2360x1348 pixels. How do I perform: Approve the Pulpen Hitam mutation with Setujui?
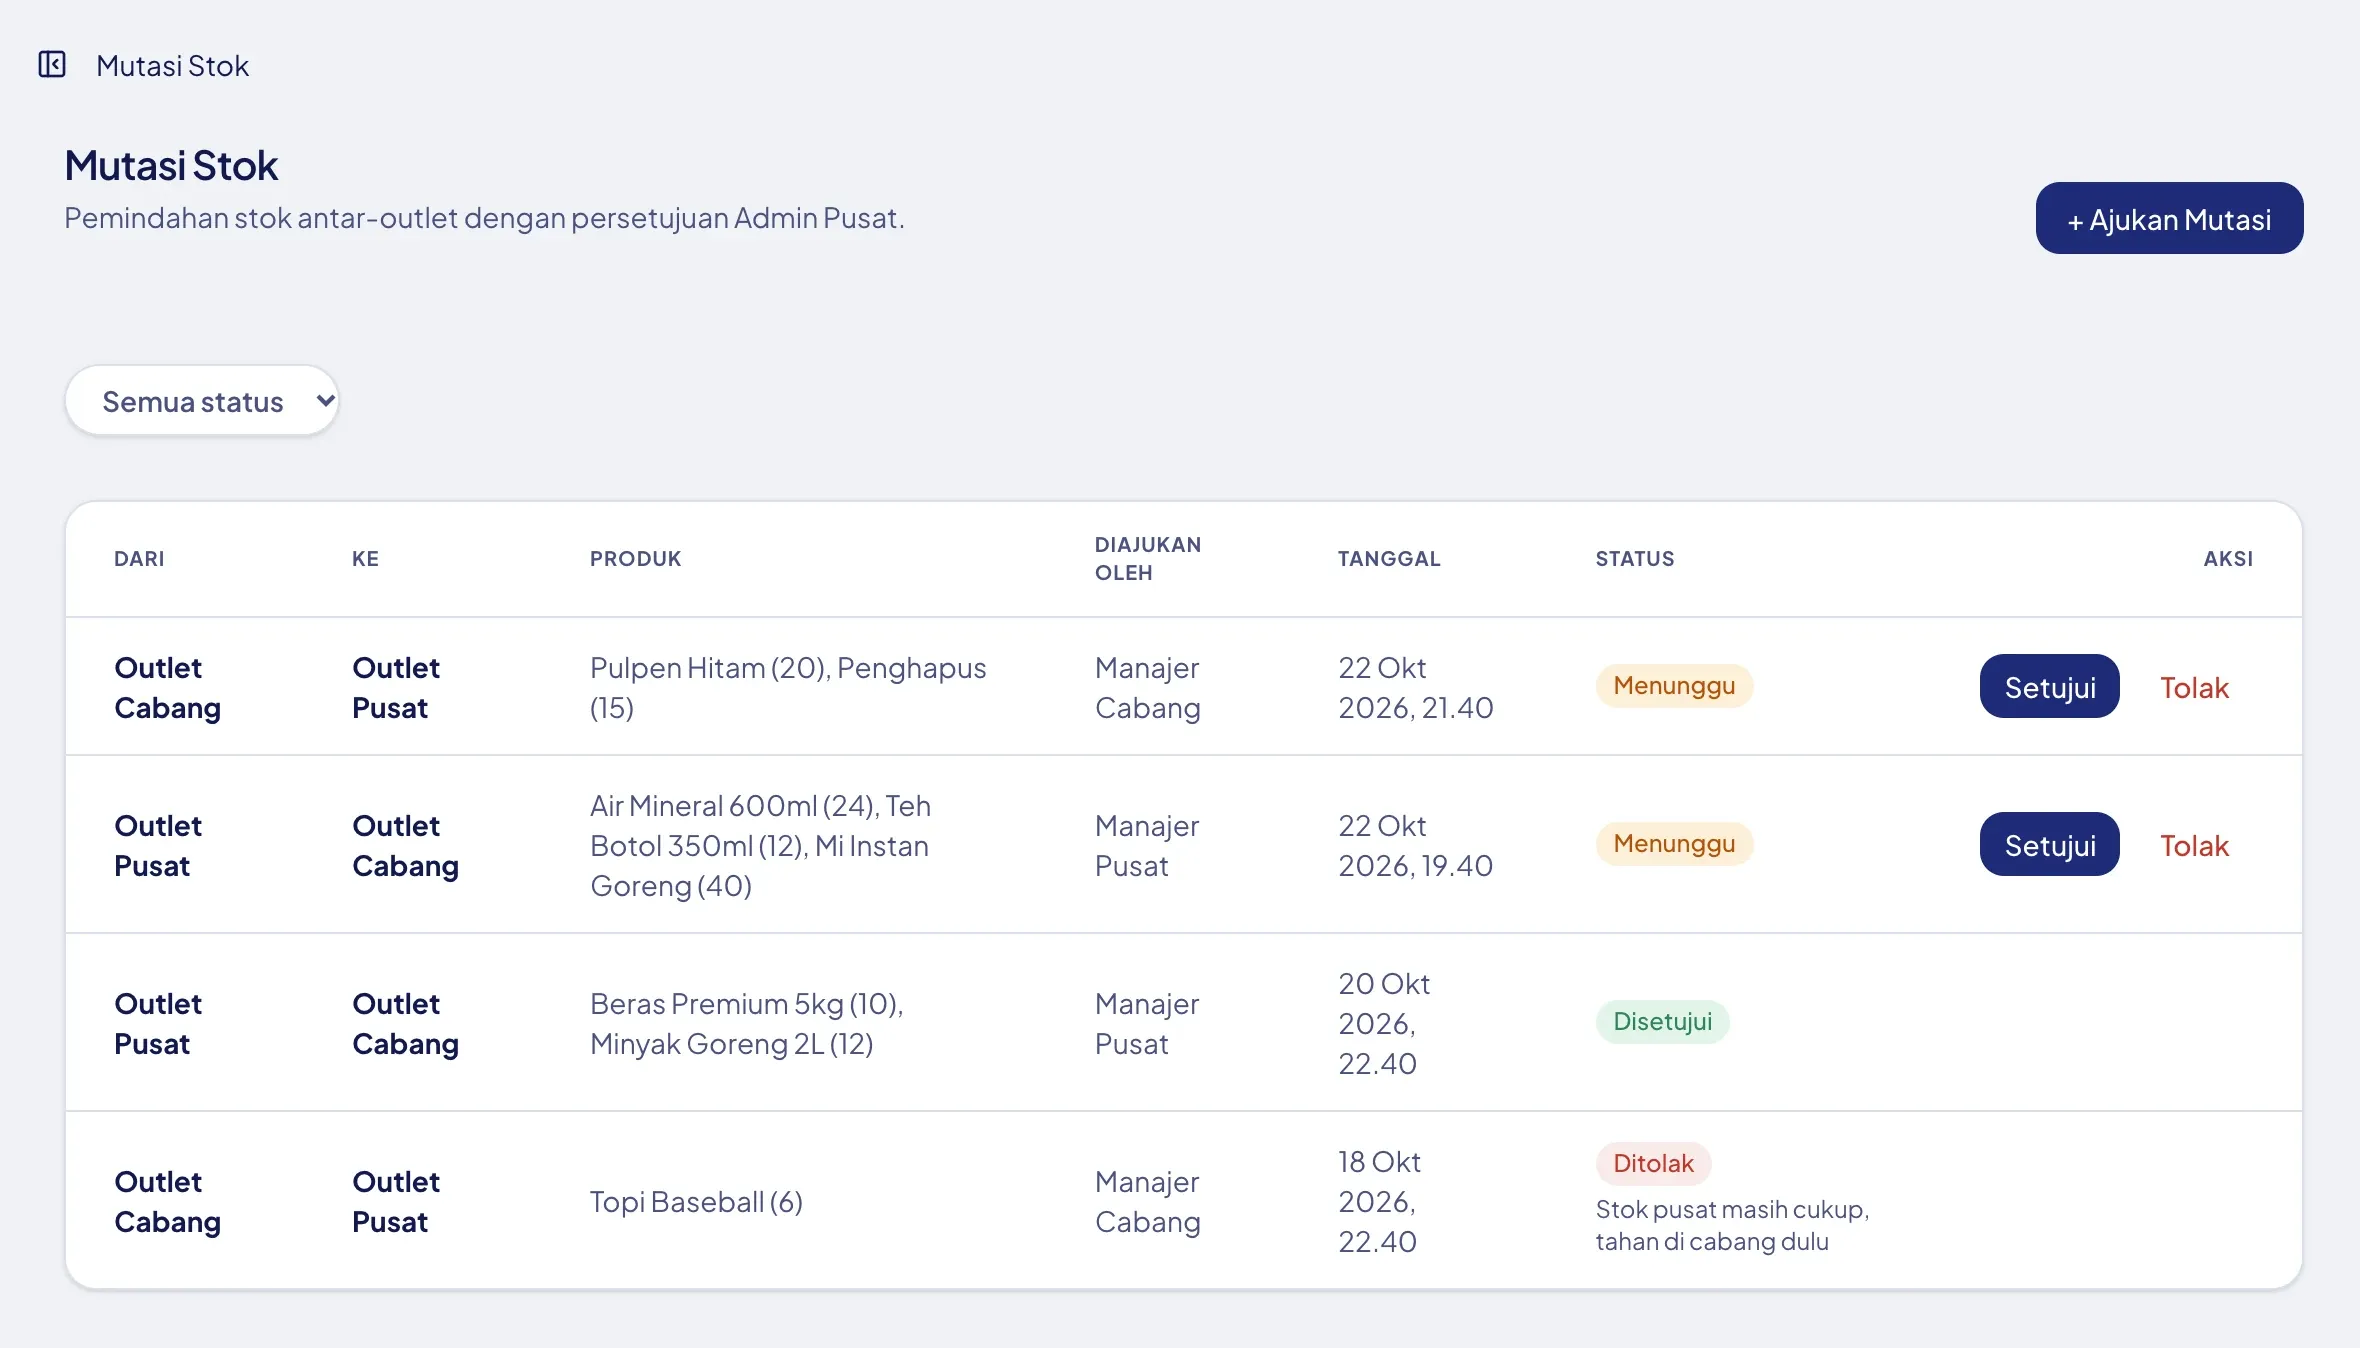2049,687
